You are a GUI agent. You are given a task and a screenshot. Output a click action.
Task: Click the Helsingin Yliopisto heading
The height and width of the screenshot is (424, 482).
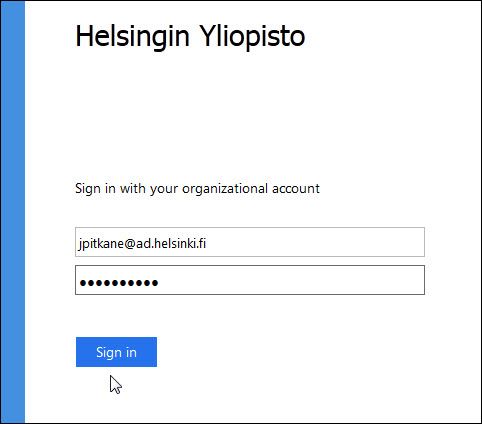click(x=190, y=36)
